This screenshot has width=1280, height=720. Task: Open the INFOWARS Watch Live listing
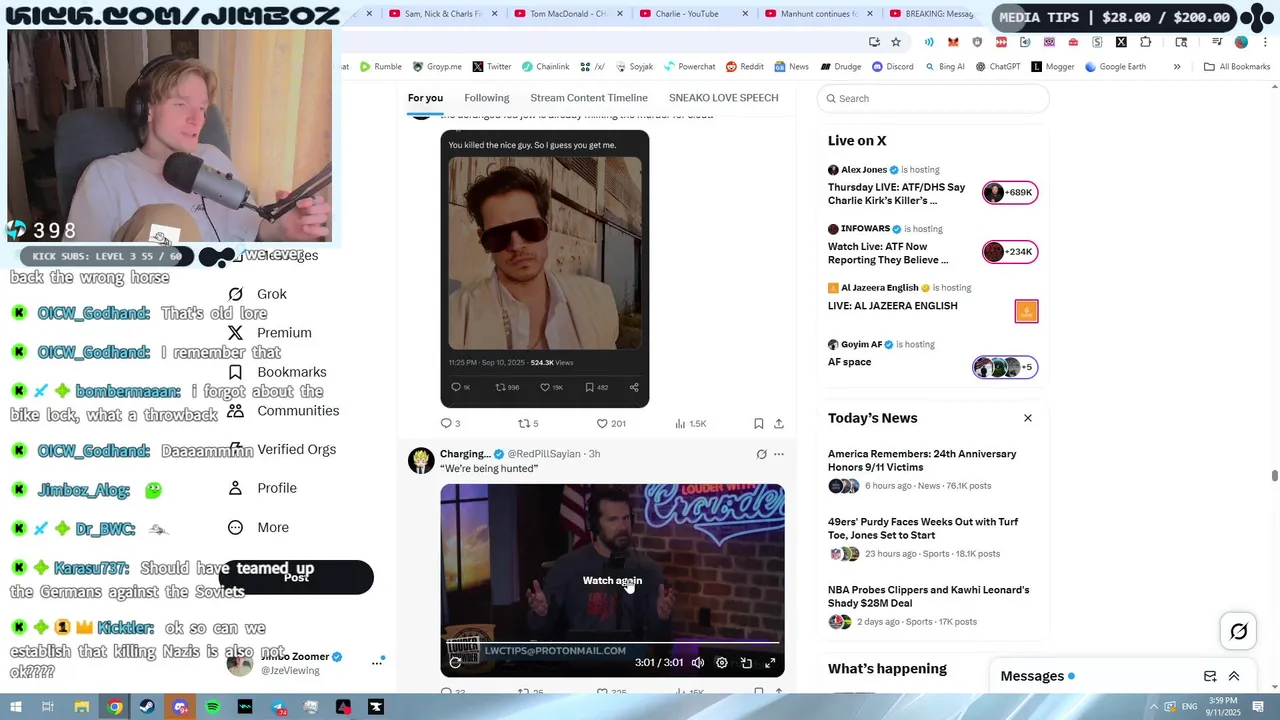[932, 245]
